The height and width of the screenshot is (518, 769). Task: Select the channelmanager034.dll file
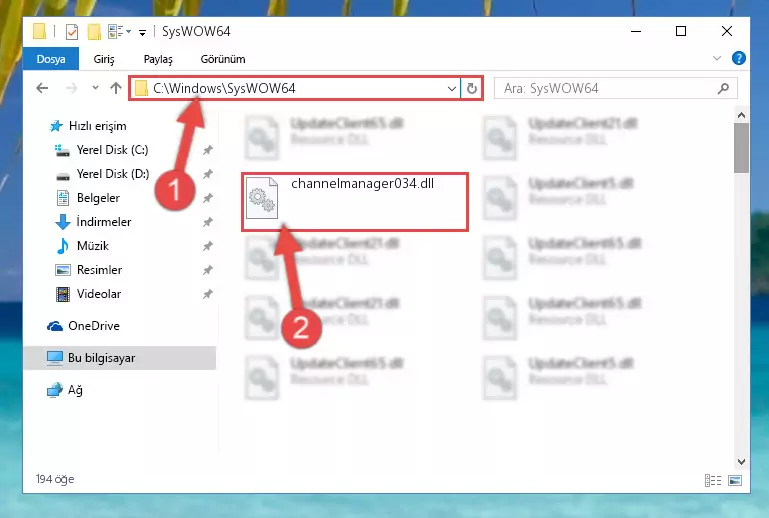(x=355, y=202)
